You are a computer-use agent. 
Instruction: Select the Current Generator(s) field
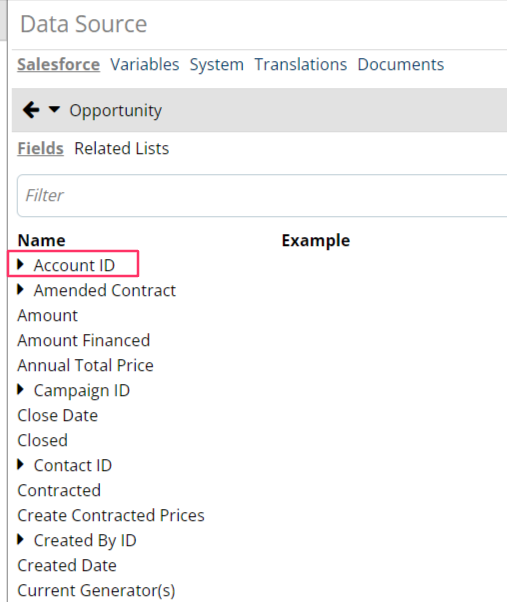[96, 590]
